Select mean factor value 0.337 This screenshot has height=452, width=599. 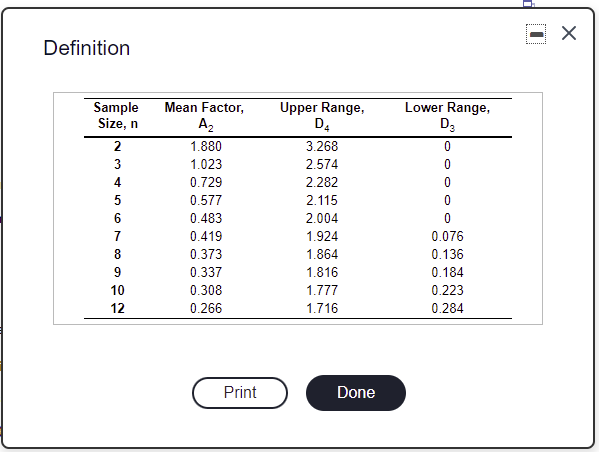tap(206, 272)
